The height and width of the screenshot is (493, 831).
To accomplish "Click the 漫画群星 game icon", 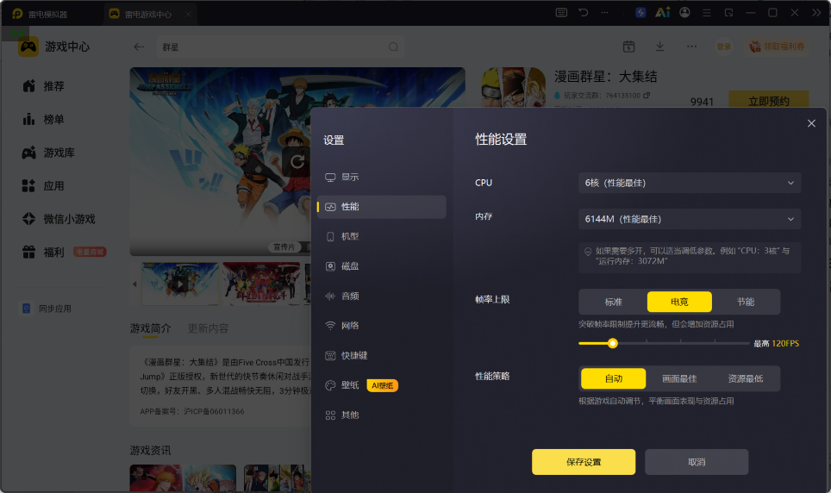I will [512, 87].
